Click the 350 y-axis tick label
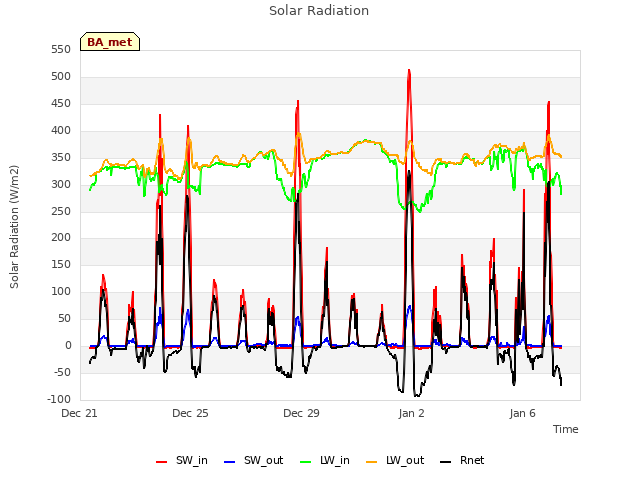This screenshot has height=480, width=640. pyautogui.click(x=61, y=158)
